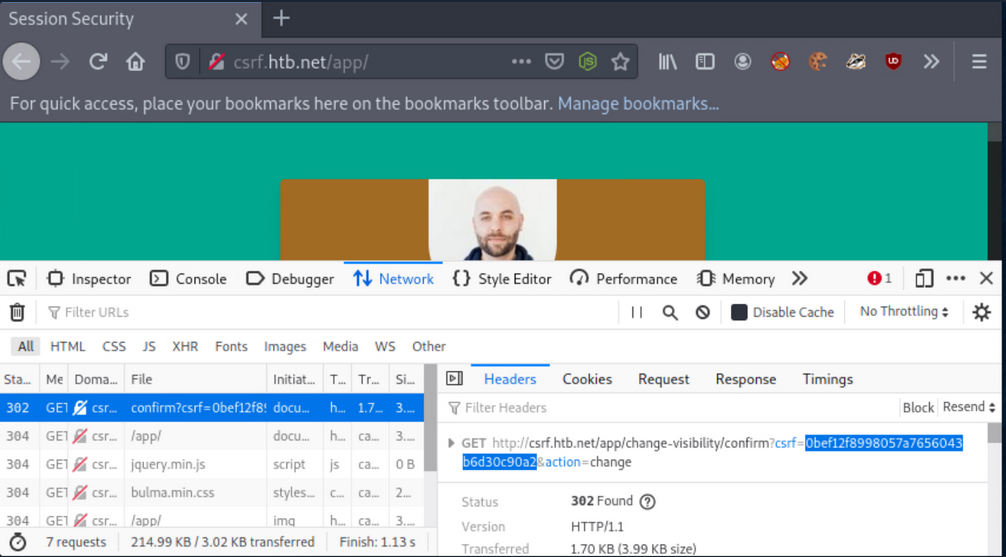Image resolution: width=1006 pixels, height=557 pixels.
Task: Click the request blocking icon
Action: point(703,312)
